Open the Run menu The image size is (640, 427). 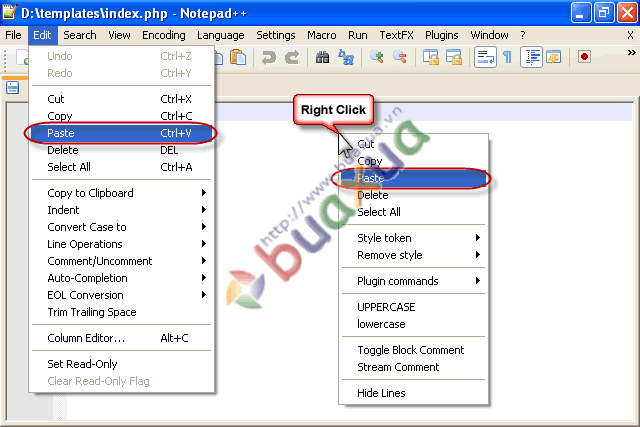358,35
